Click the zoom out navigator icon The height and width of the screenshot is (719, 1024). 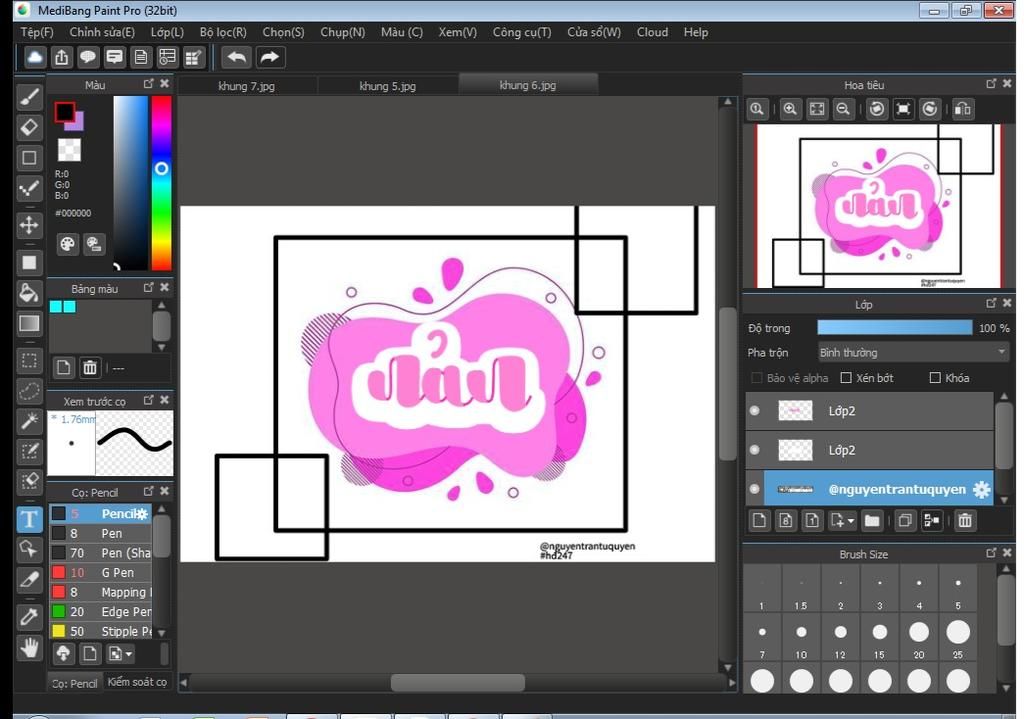(x=843, y=109)
